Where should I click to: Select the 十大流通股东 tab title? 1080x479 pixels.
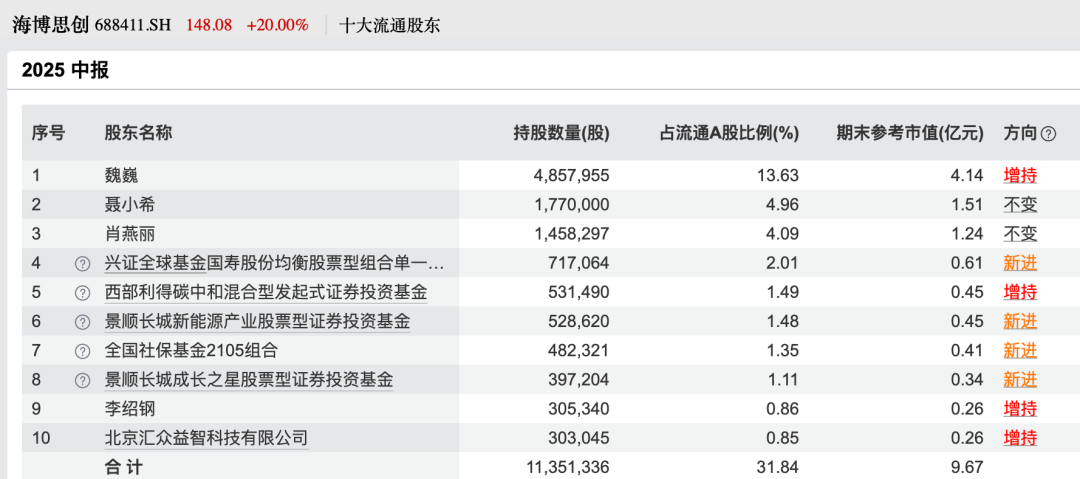point(390,25)
